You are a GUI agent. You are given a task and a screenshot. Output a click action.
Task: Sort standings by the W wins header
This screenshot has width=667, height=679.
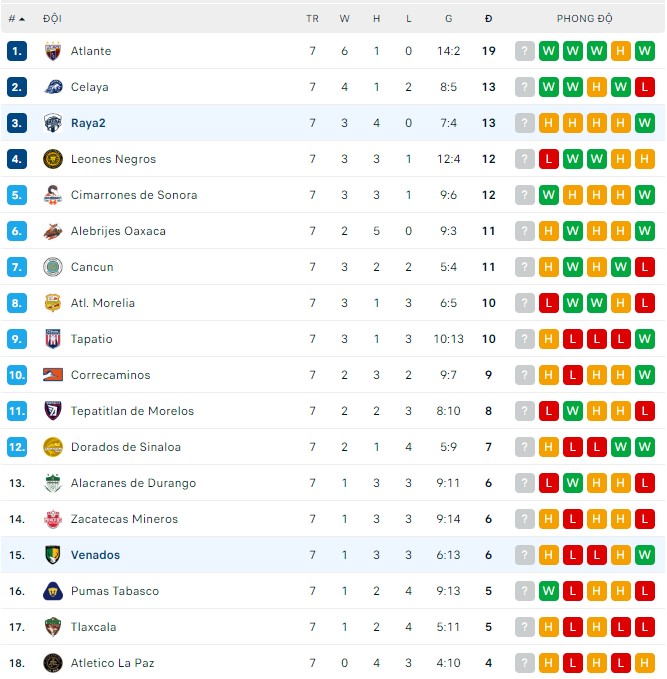344,19
